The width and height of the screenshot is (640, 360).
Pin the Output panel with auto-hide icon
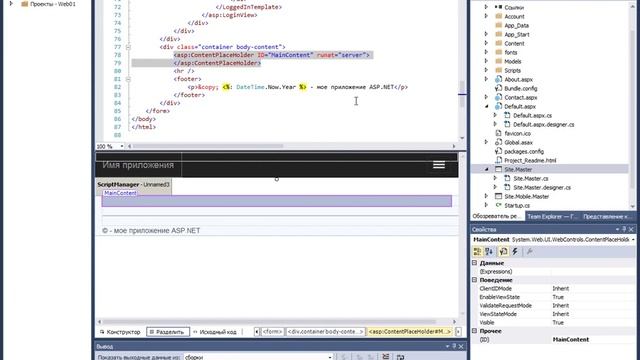coord(454,347)
